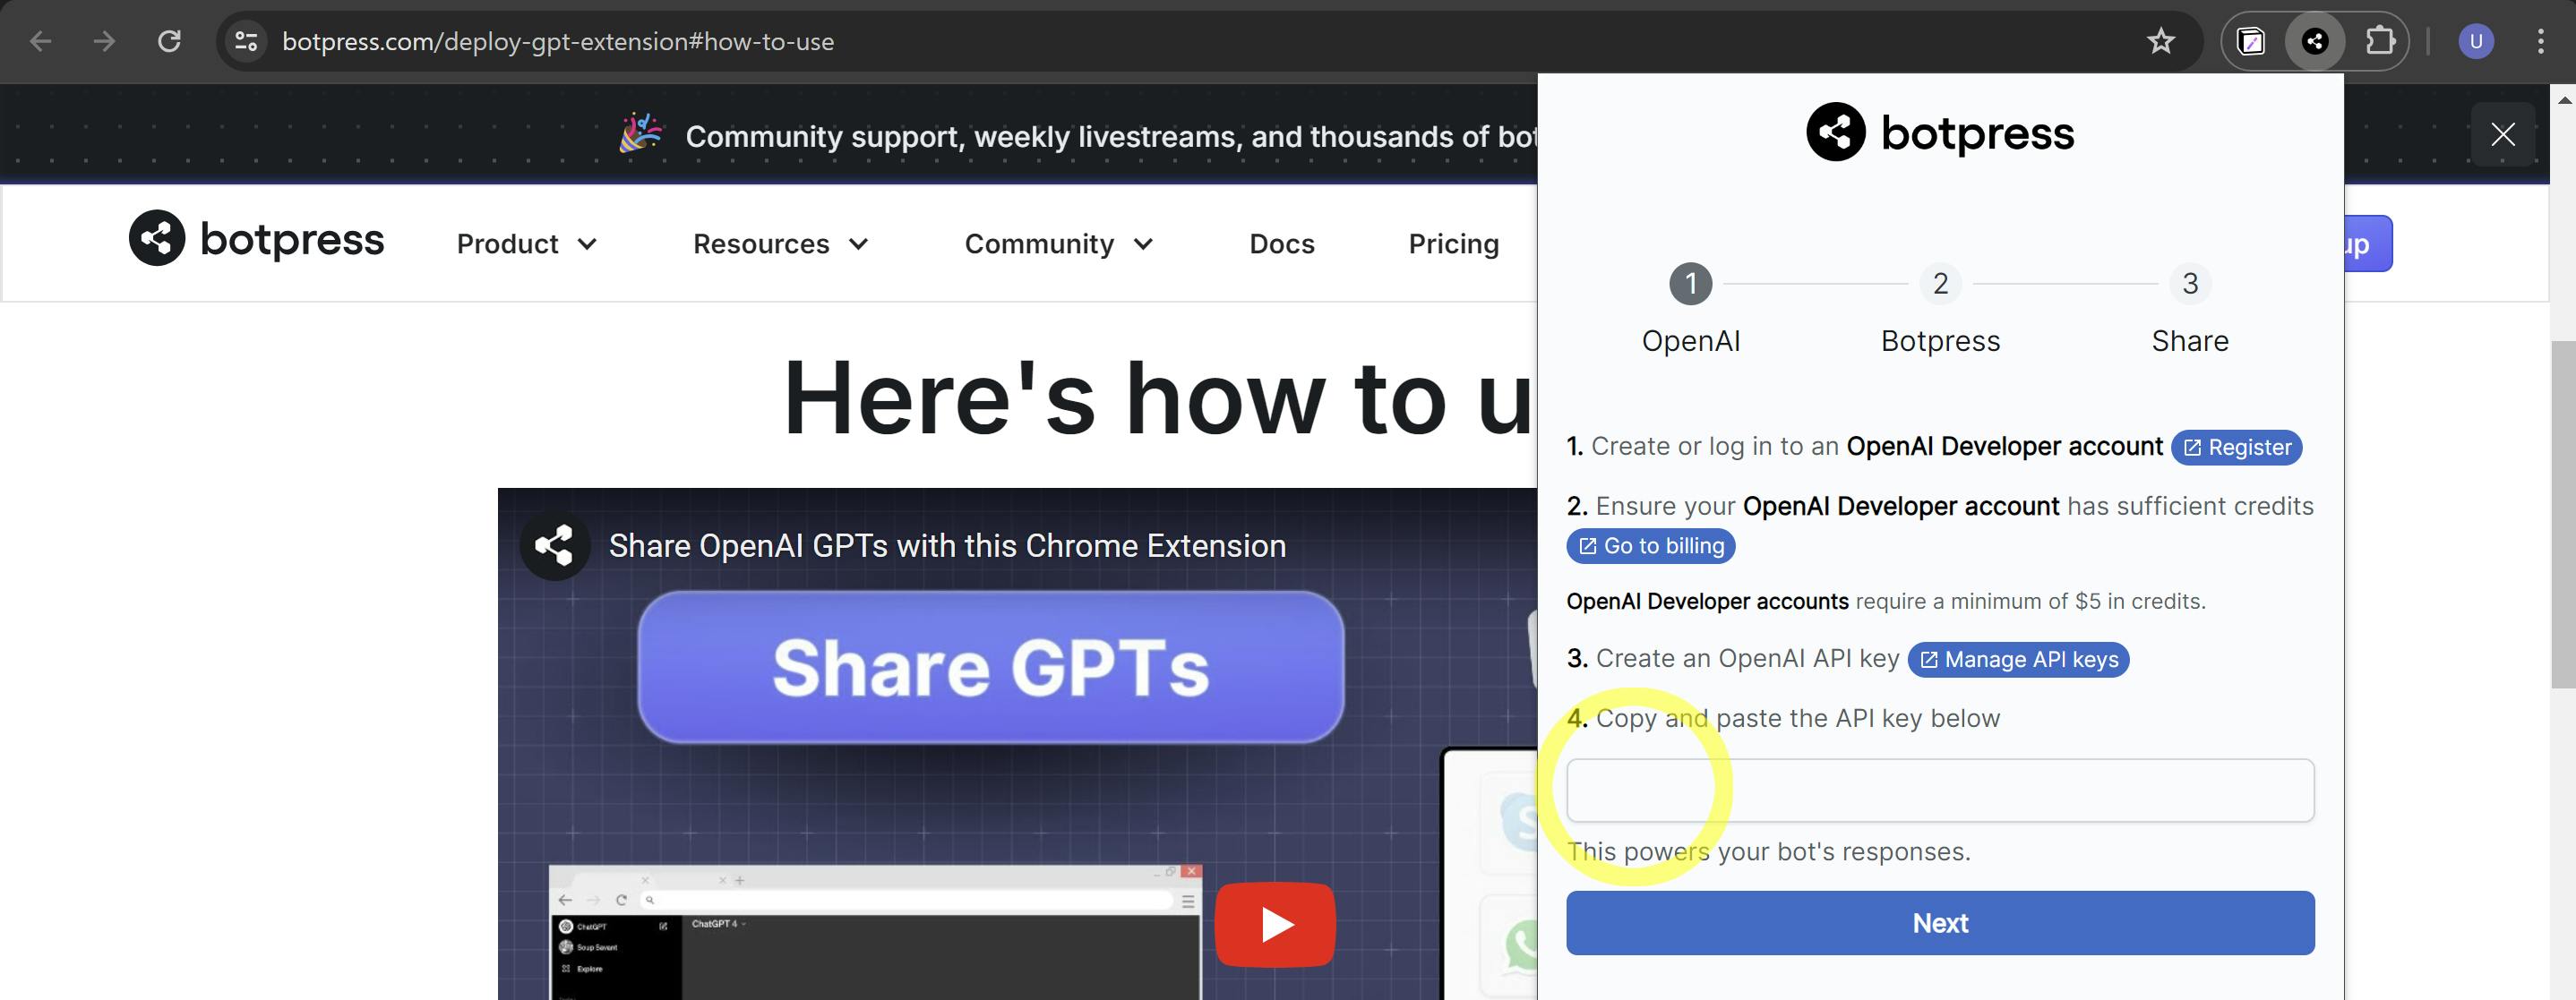Expand the Product dropdown menu

526,244
